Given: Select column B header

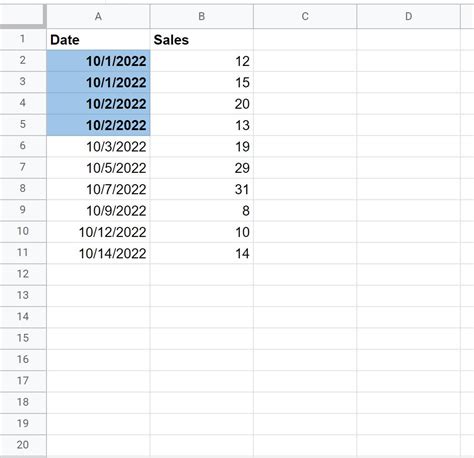Looking at the screenshot, I should (202, 16).
